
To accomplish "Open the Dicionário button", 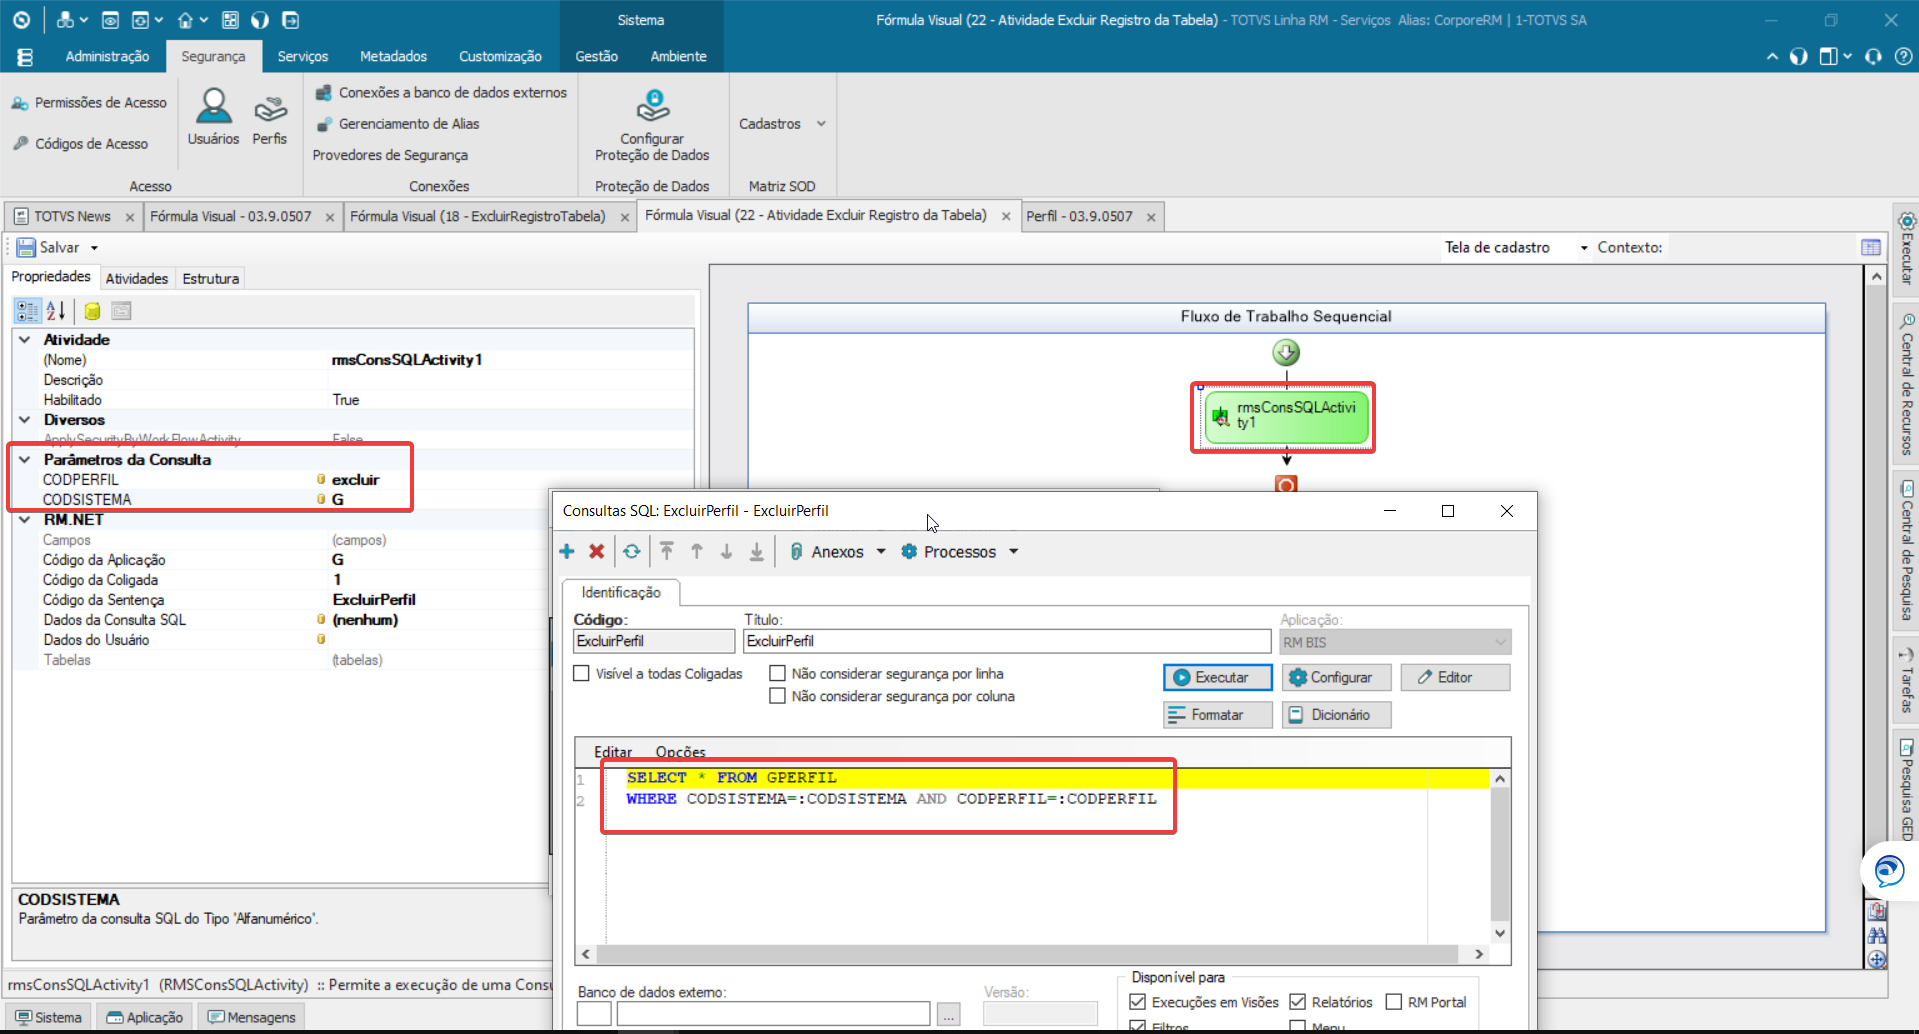I will coord(1337,715).
